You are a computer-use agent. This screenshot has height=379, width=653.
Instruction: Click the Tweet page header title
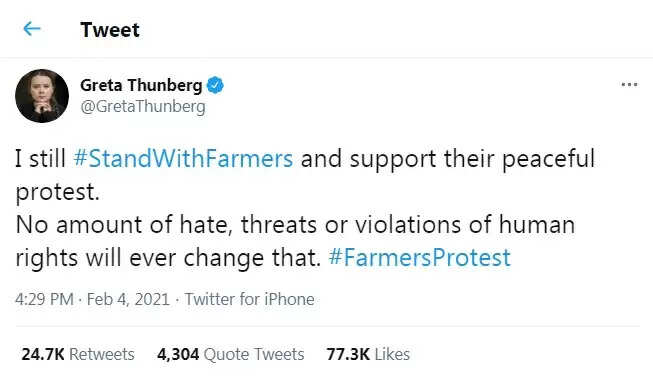tap(110, 30)
